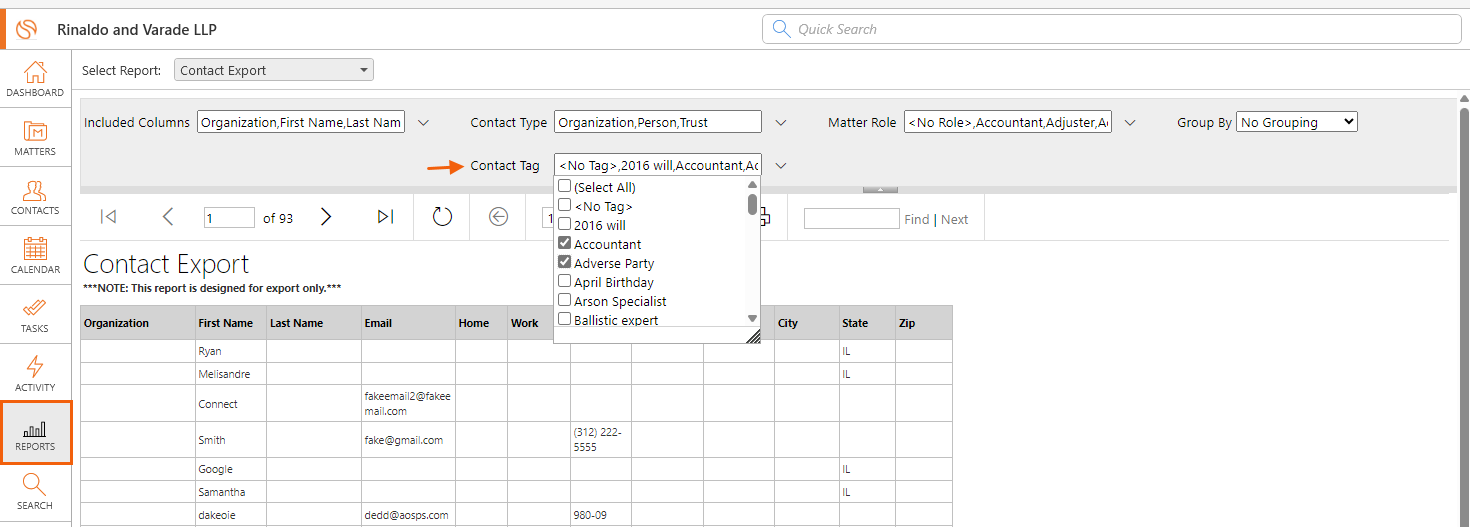Open the Activity lightning icon
The width and height of the screenshot is (1470, 527).
click(x=35, y=374)
